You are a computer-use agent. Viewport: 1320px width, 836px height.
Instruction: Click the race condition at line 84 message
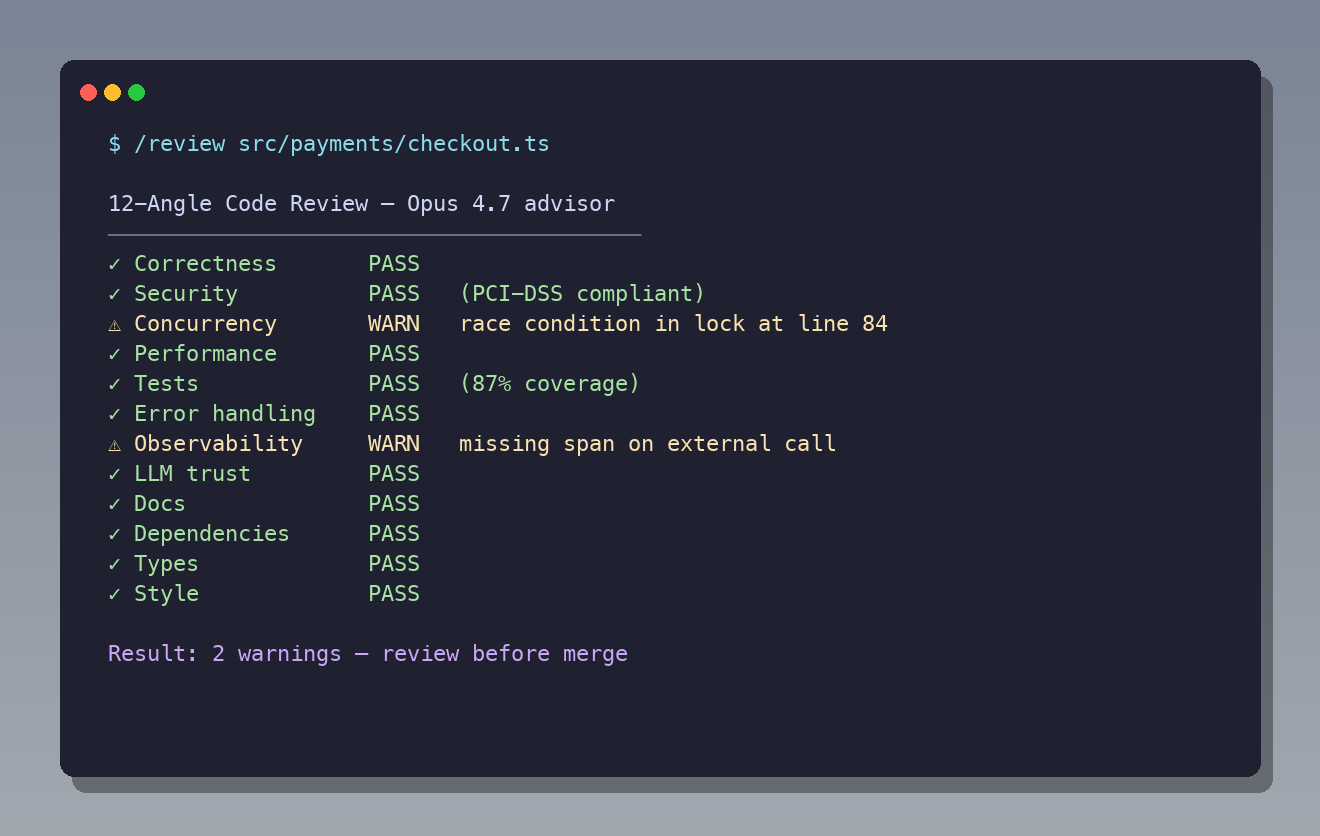pos(673,324)
